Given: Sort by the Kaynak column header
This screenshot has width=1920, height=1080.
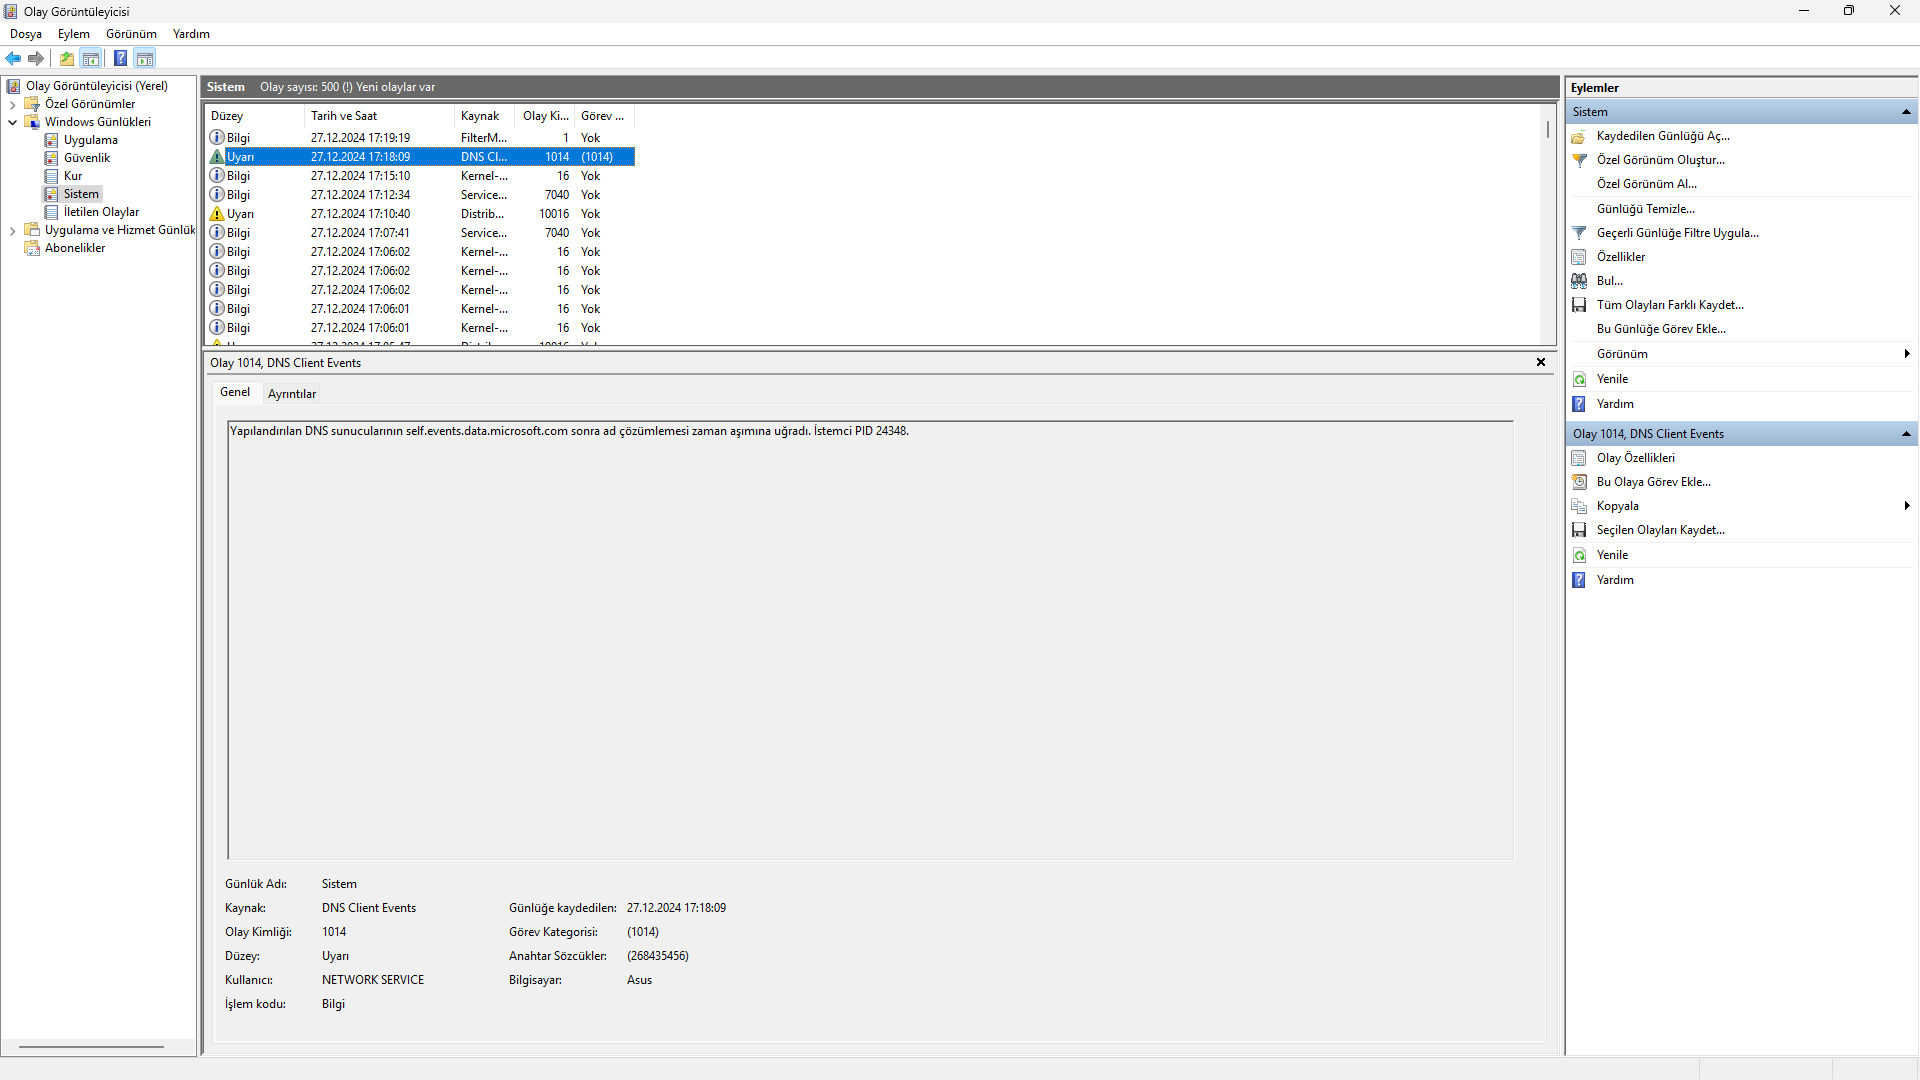Looking at the screenshot, I should 485,116.
